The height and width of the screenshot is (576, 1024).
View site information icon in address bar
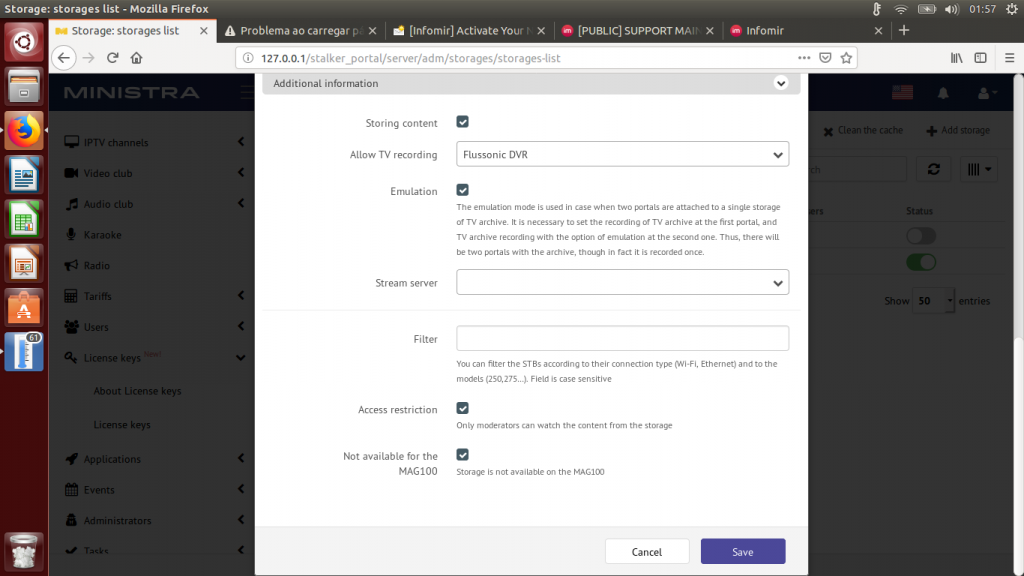(x=248, y=57)
